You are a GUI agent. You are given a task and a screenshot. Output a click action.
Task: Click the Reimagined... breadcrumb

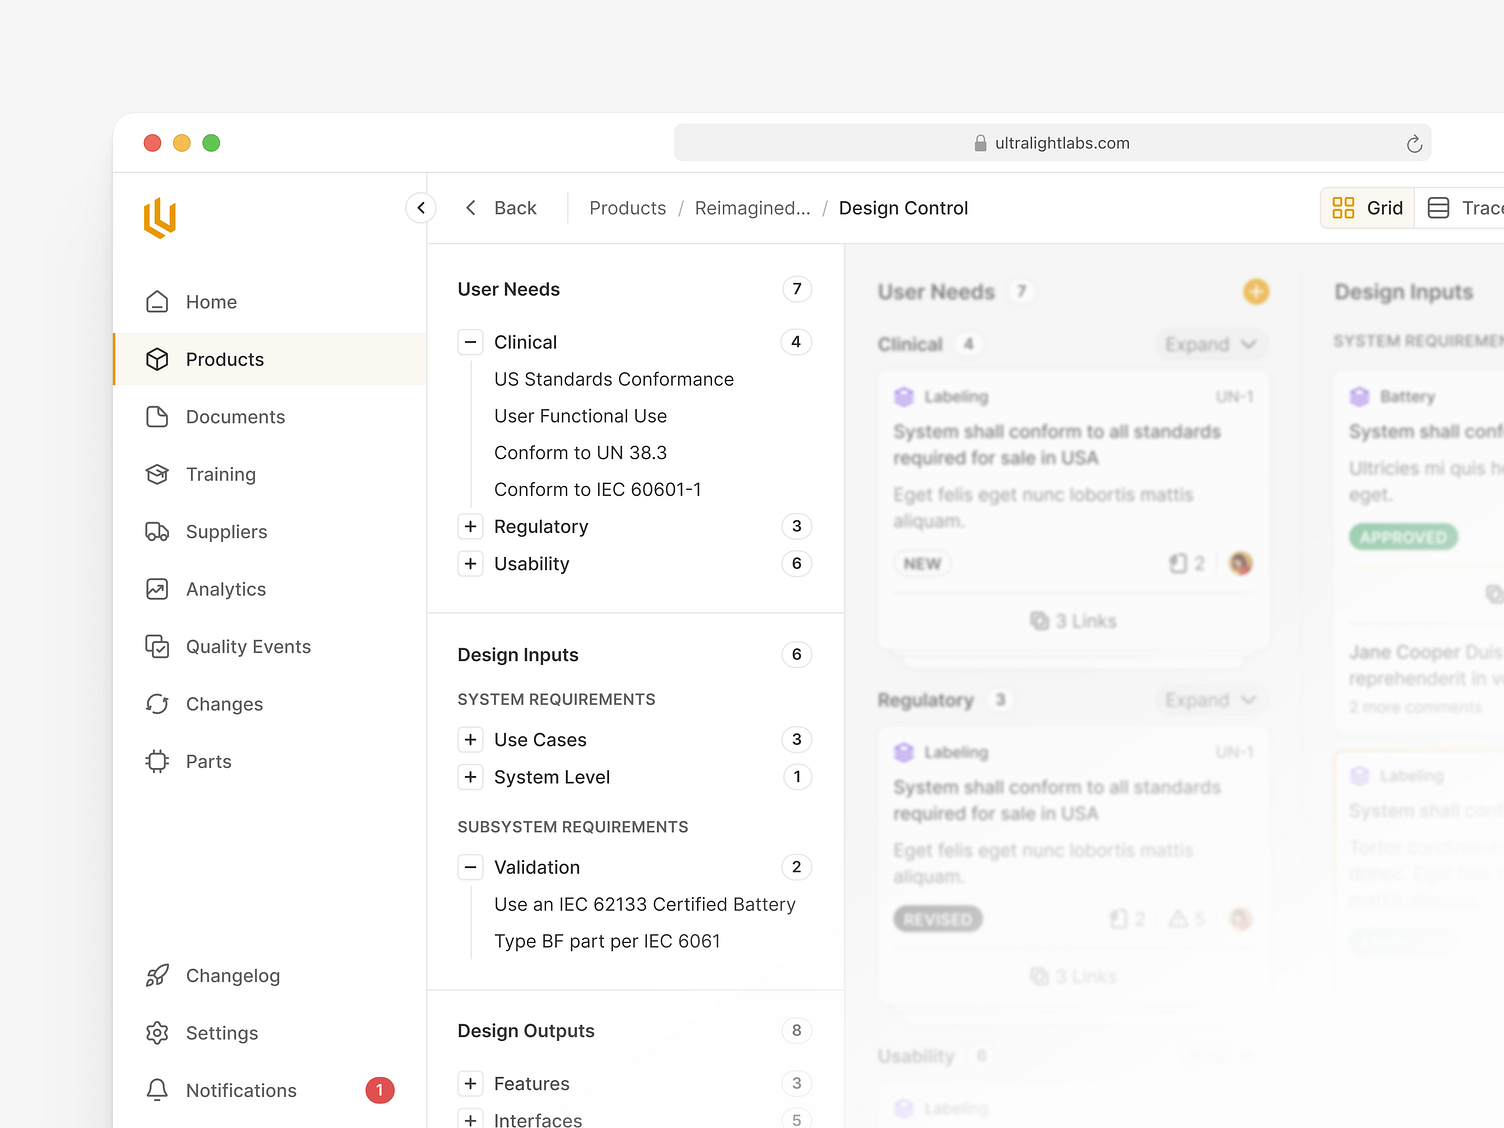click(752, 208)
